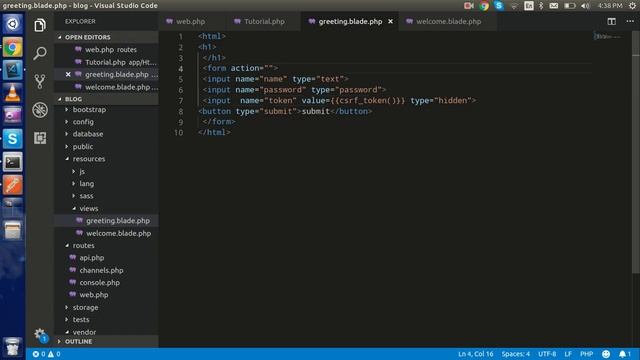Expand the sass folder
This screenshot has width=640, height=360.
point(106,196)
